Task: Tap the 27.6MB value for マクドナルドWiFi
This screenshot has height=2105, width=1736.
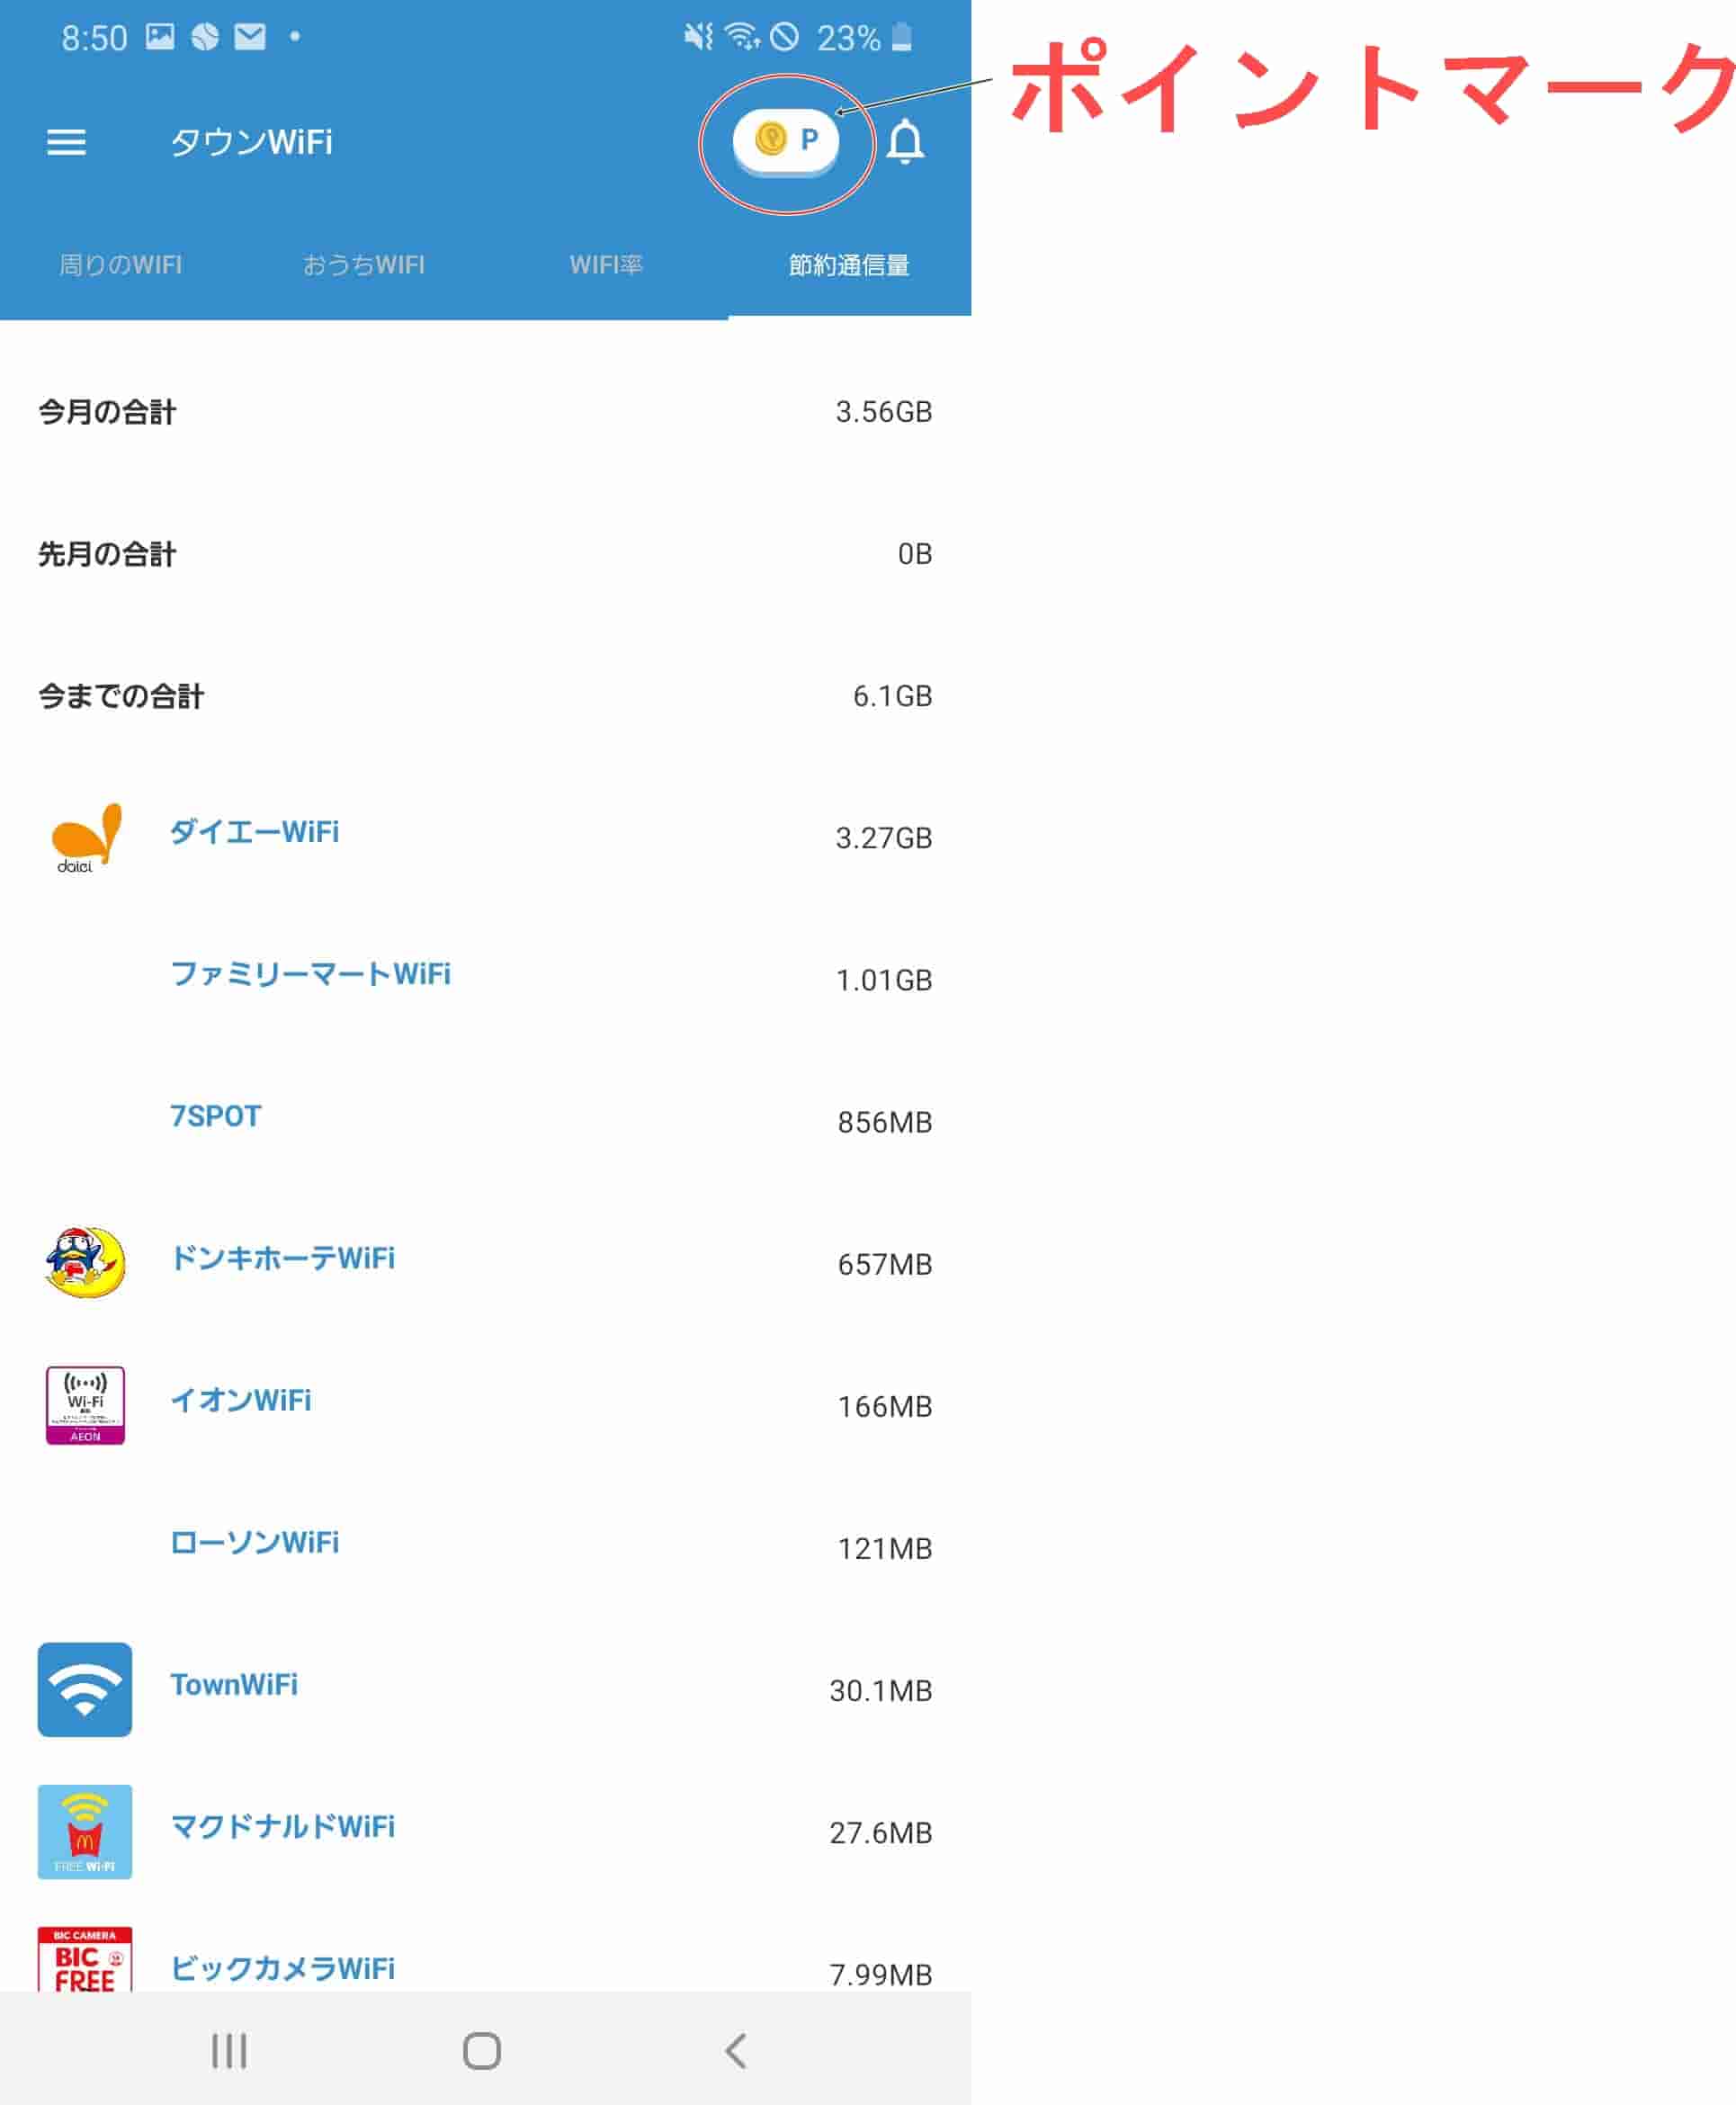Action: tap(881, 1832)
